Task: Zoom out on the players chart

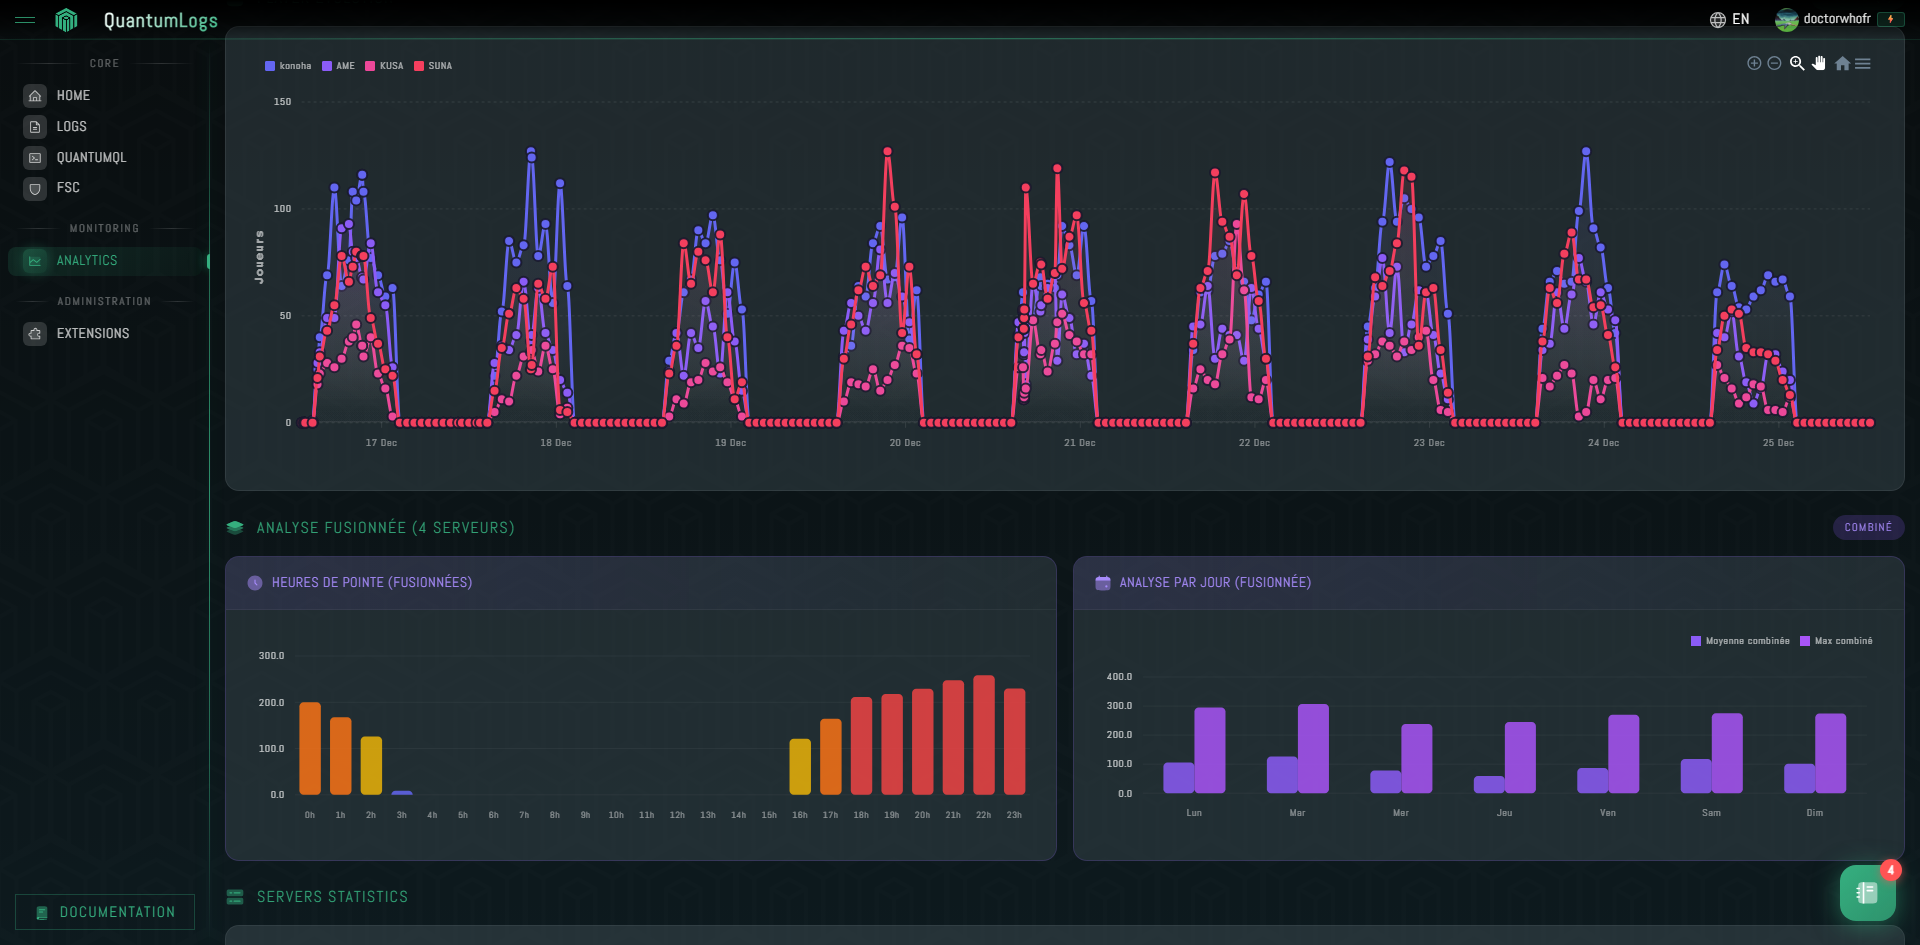Action: pos(1774,63)
